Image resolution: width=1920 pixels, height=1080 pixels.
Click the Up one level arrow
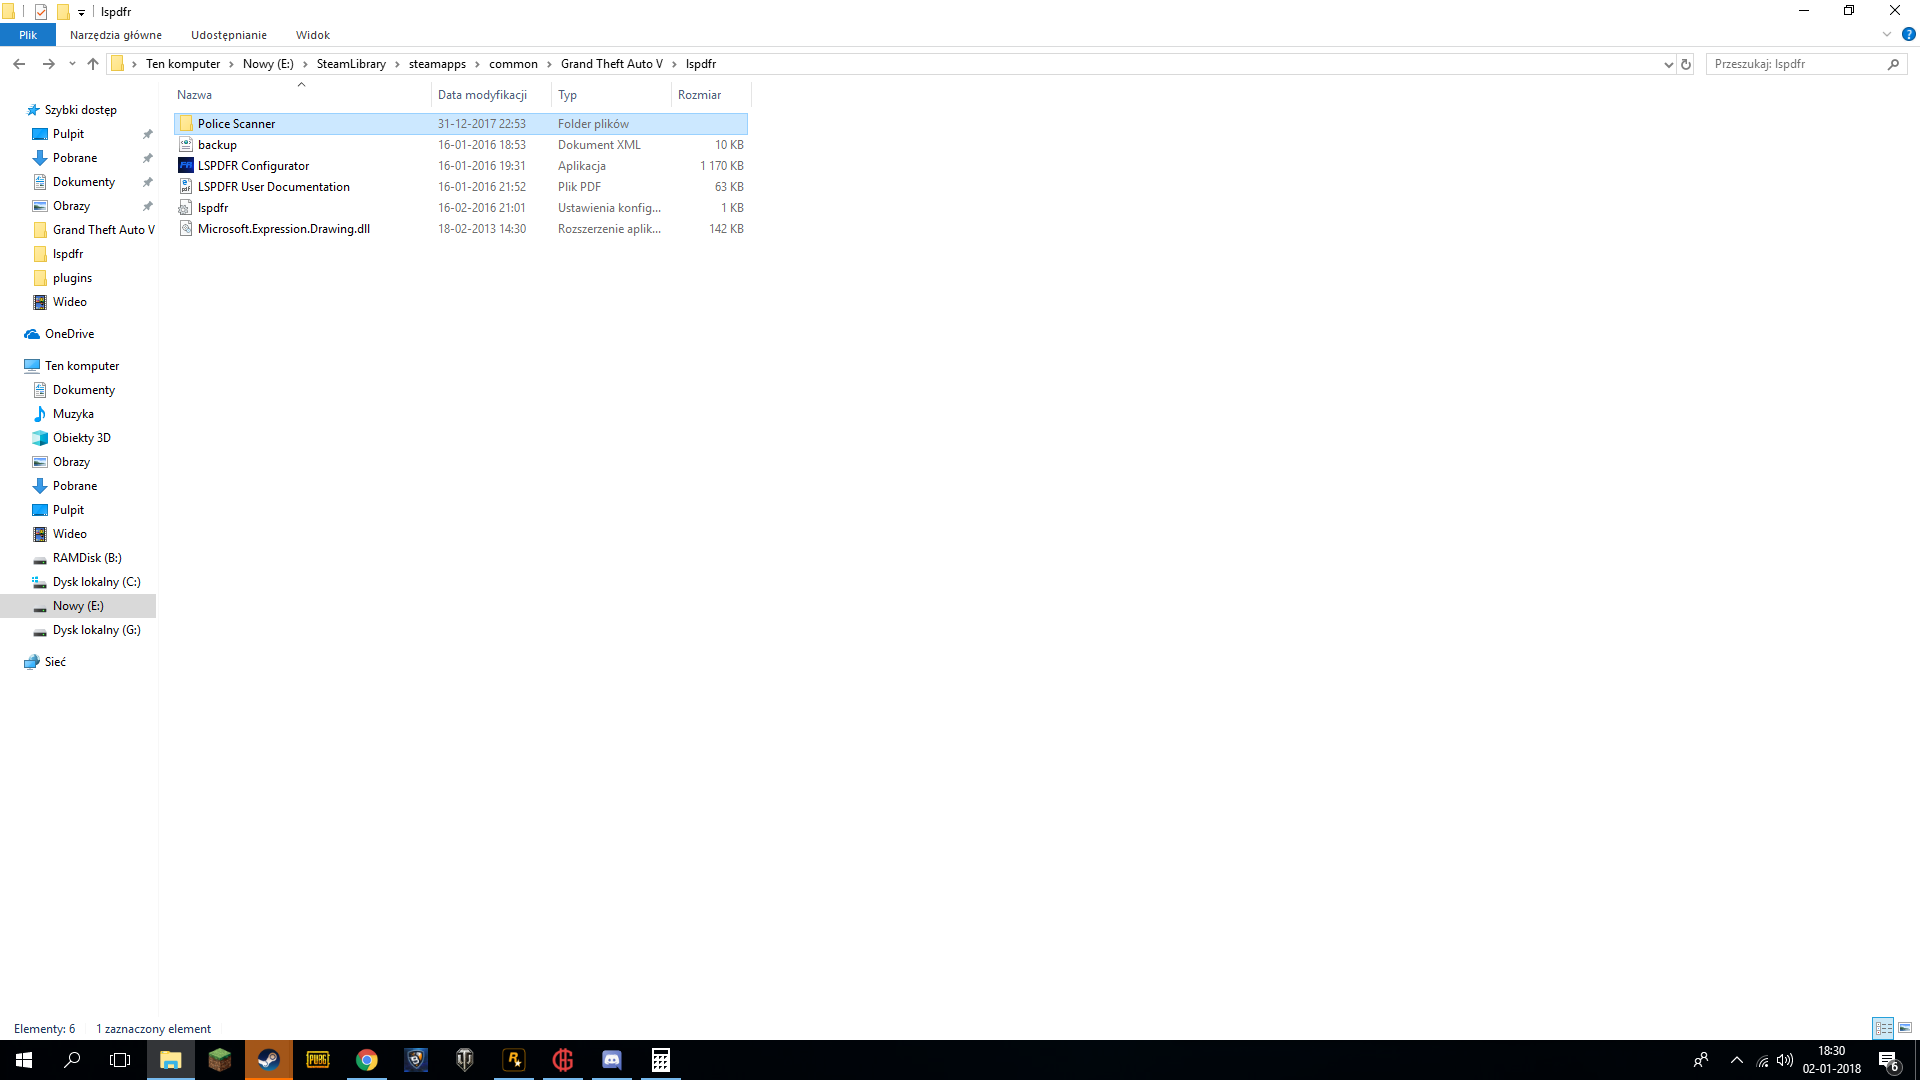93,64
